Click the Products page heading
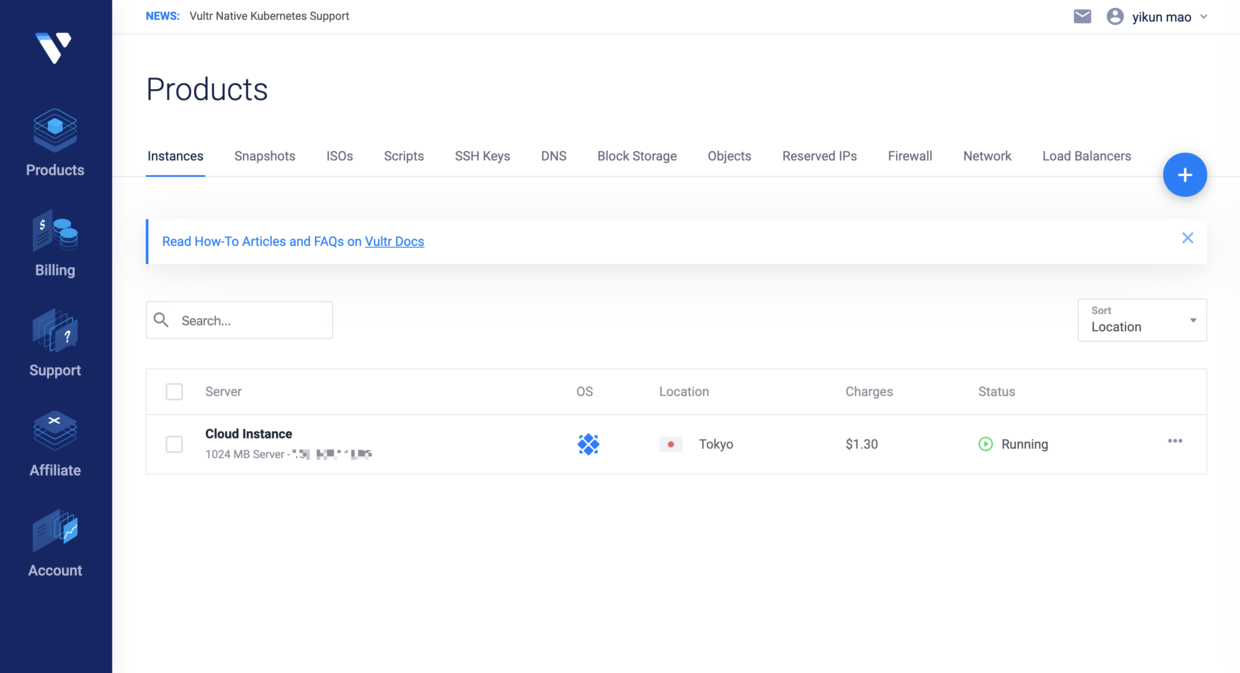This screenshot has width=1240, height=673. (x=207, y=89)
